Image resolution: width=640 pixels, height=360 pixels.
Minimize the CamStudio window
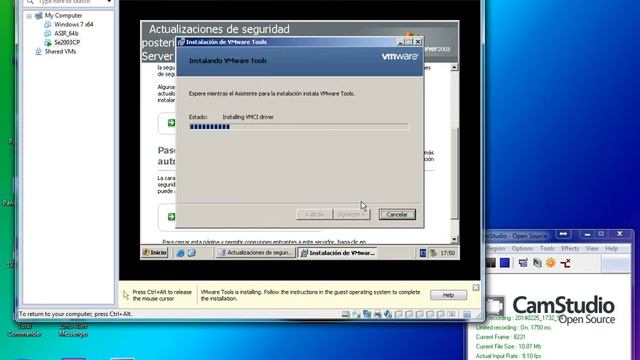pos(587,234)
